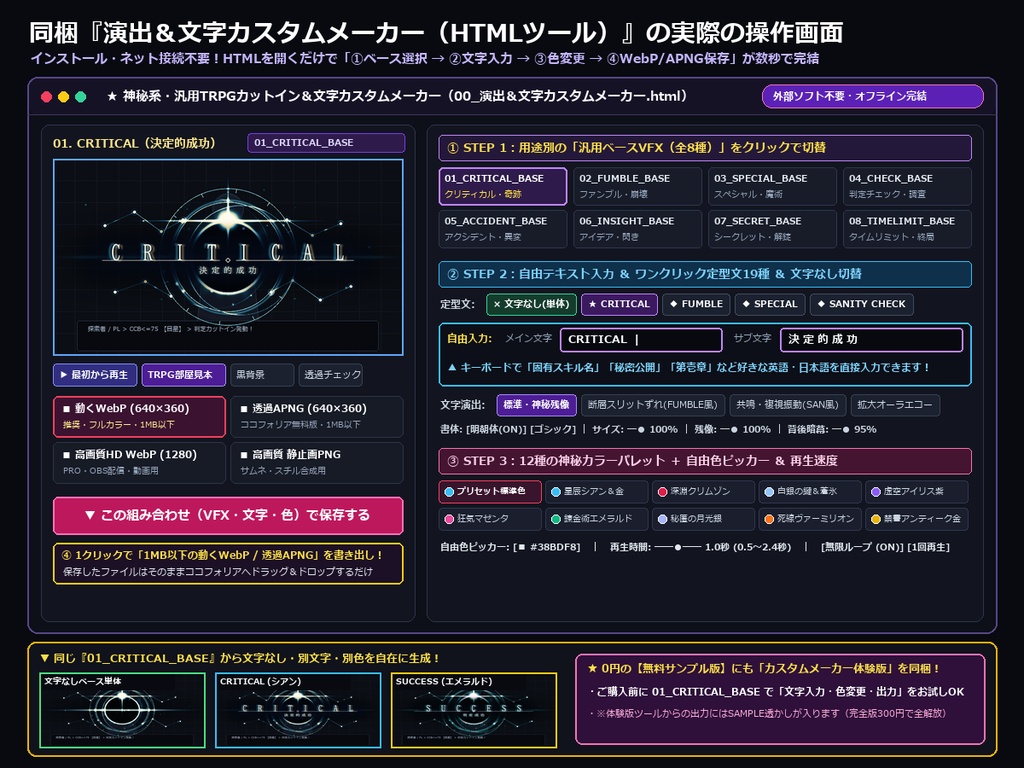This screenshot has width=1024, height=768.
Task: Click the CRITICAL preview animation canvas
Action: [228, 257]
